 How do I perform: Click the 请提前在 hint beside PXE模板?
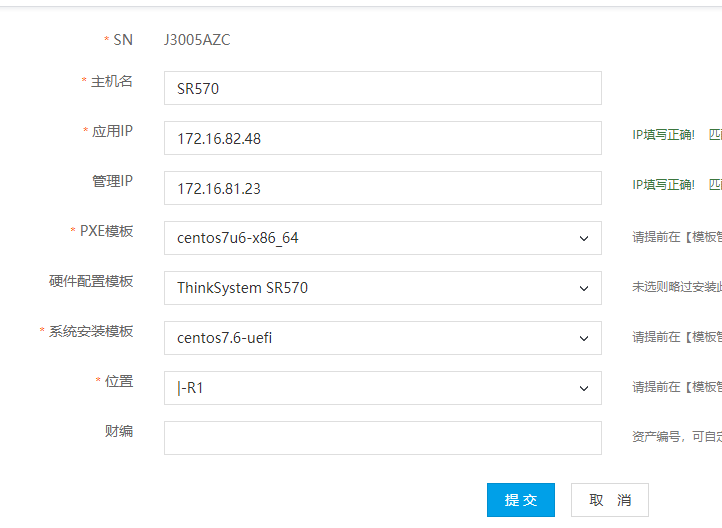(677, 237)
